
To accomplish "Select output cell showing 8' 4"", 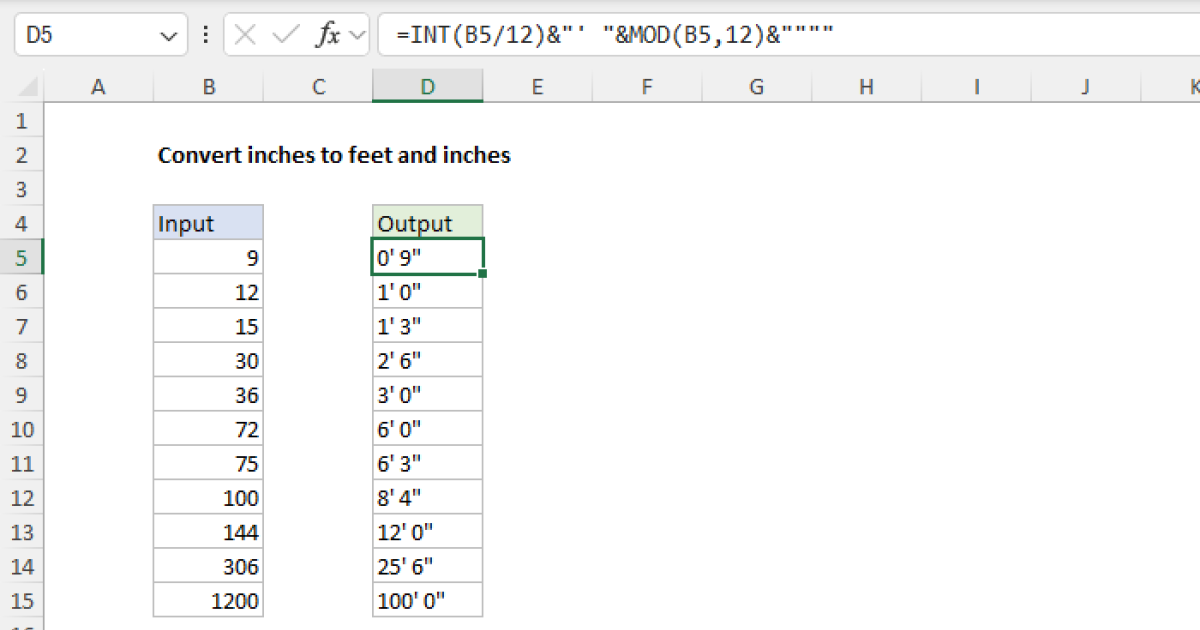I will [428, 497].
